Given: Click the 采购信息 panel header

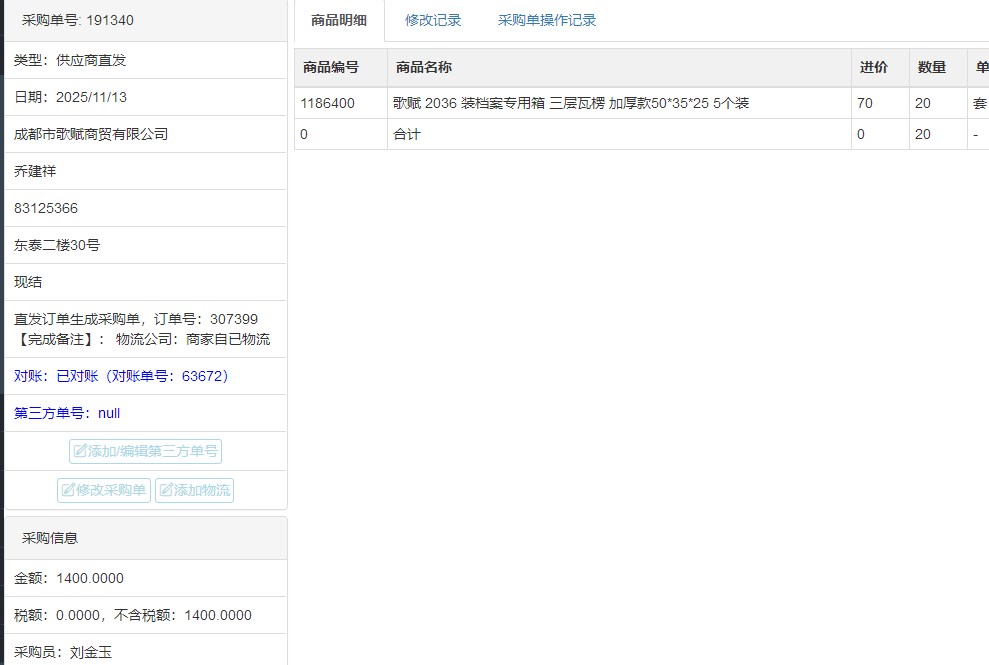Looking at the screenshot, I should (50, 538).
